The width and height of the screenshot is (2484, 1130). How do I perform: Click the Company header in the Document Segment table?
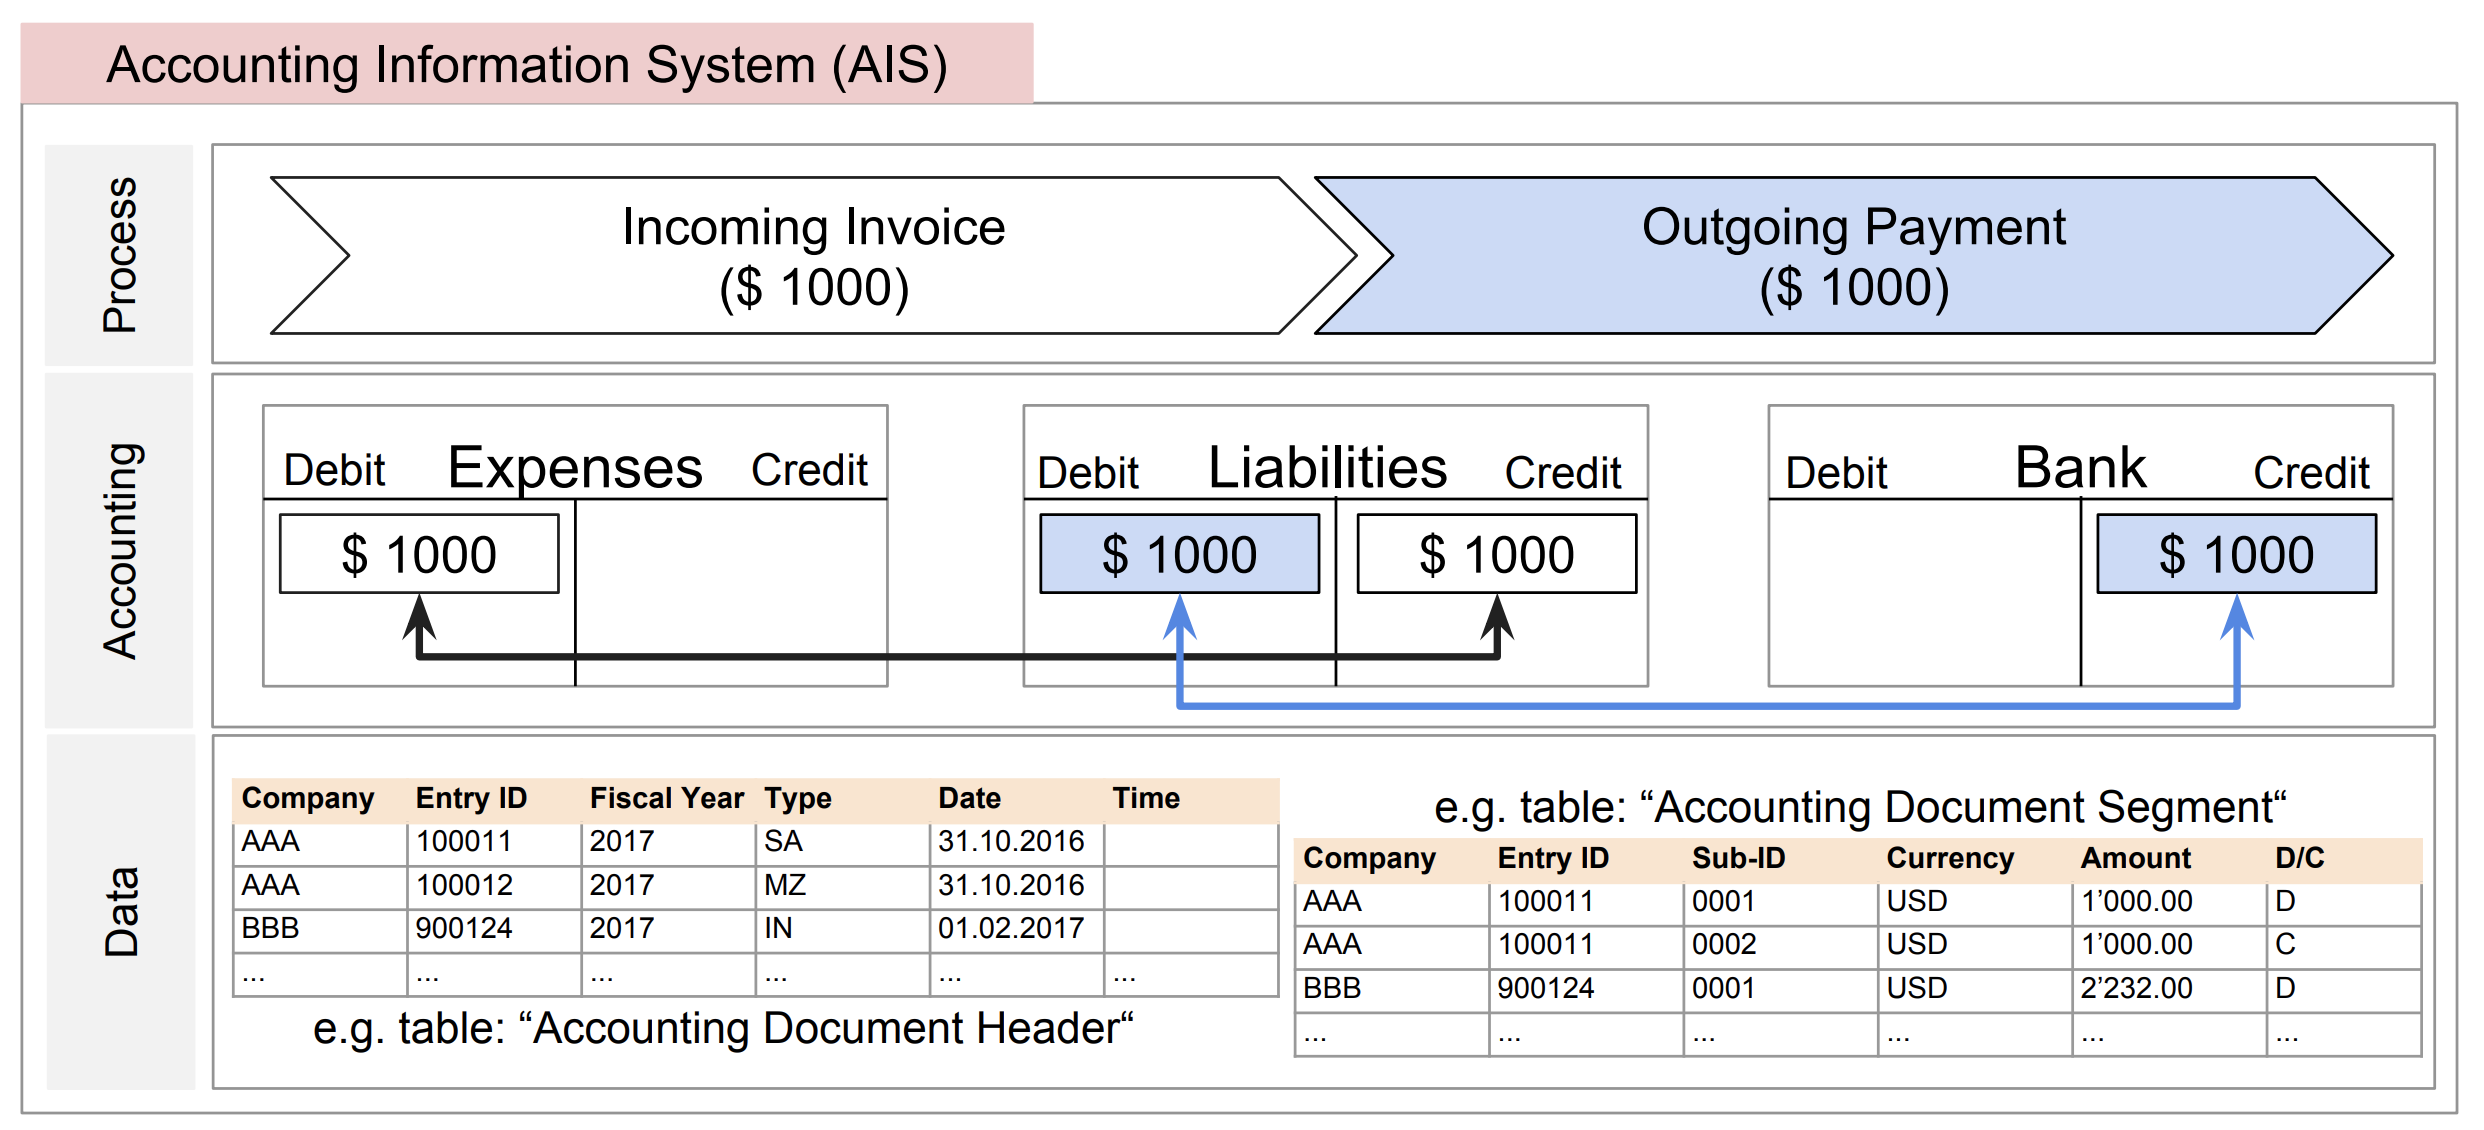[1369, 858]
